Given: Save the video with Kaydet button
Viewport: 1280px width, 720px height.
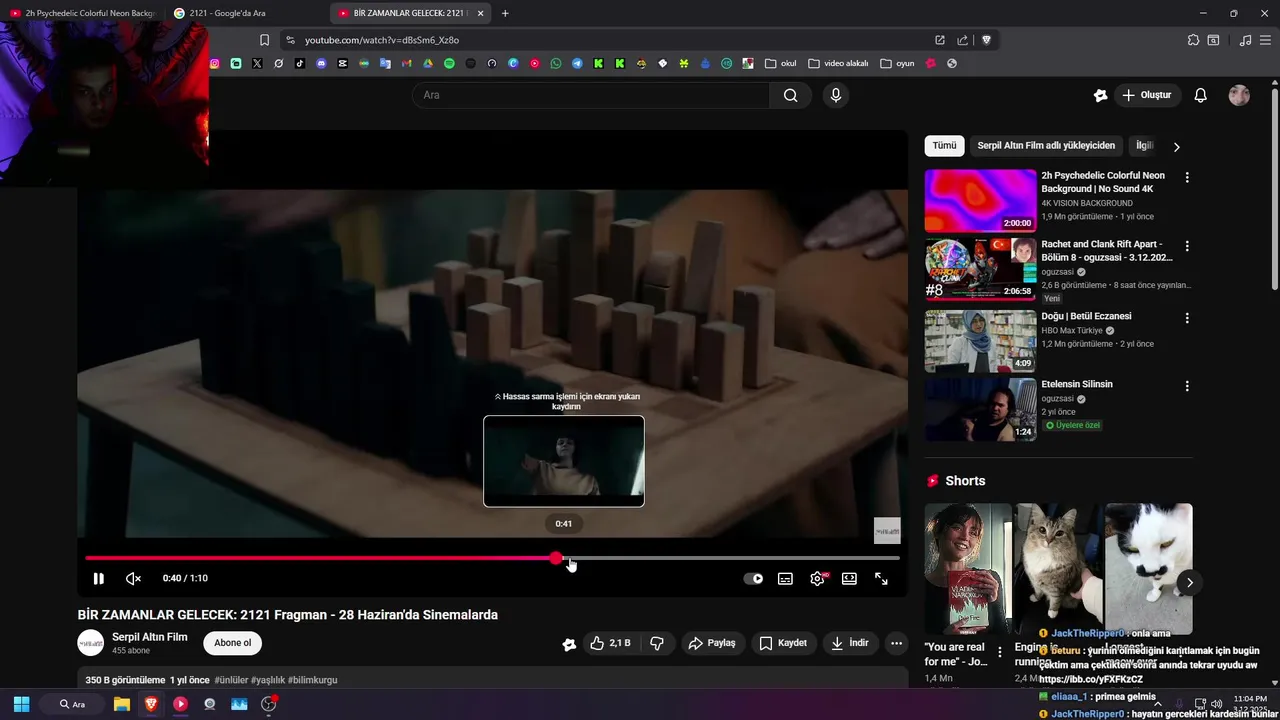Looking at the screenshot, I should click(x=783, y=643).
